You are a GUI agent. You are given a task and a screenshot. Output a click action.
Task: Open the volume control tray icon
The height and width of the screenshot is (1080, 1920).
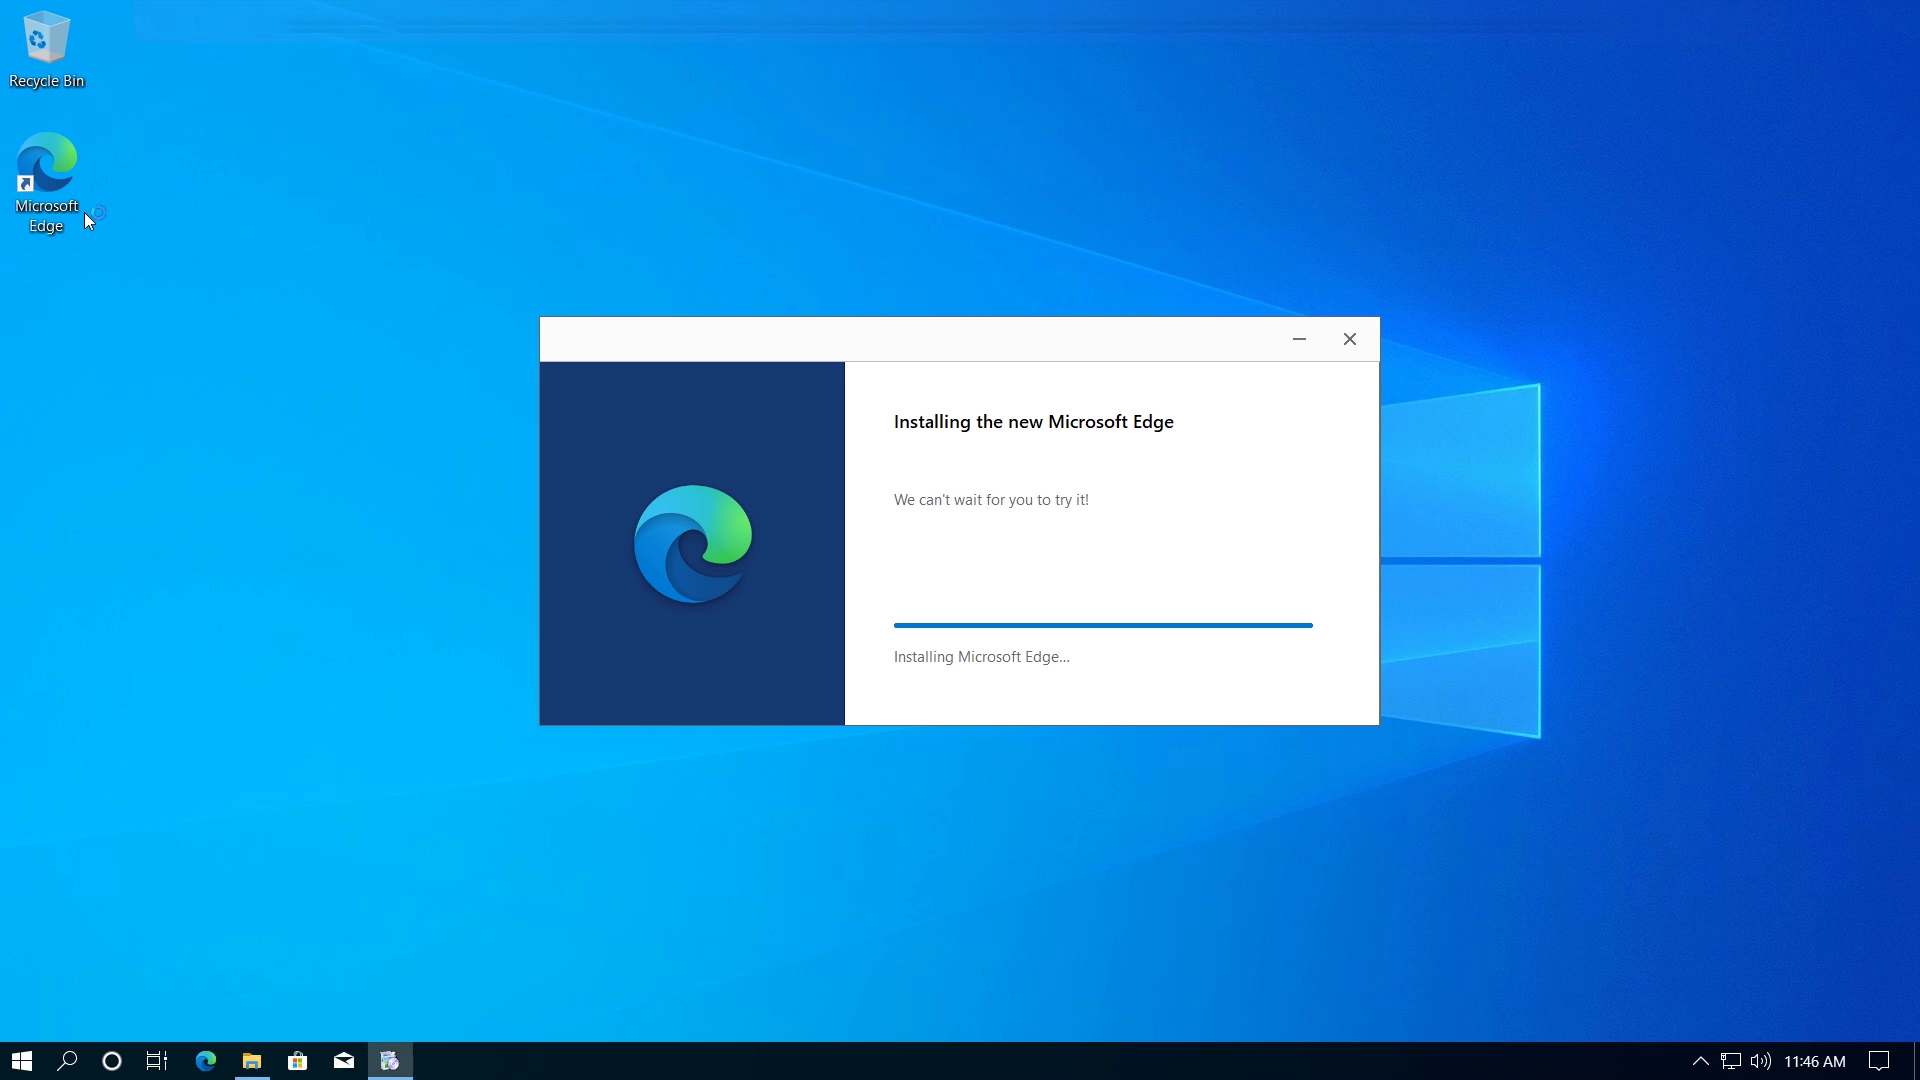click(x=1761, y=1061)
